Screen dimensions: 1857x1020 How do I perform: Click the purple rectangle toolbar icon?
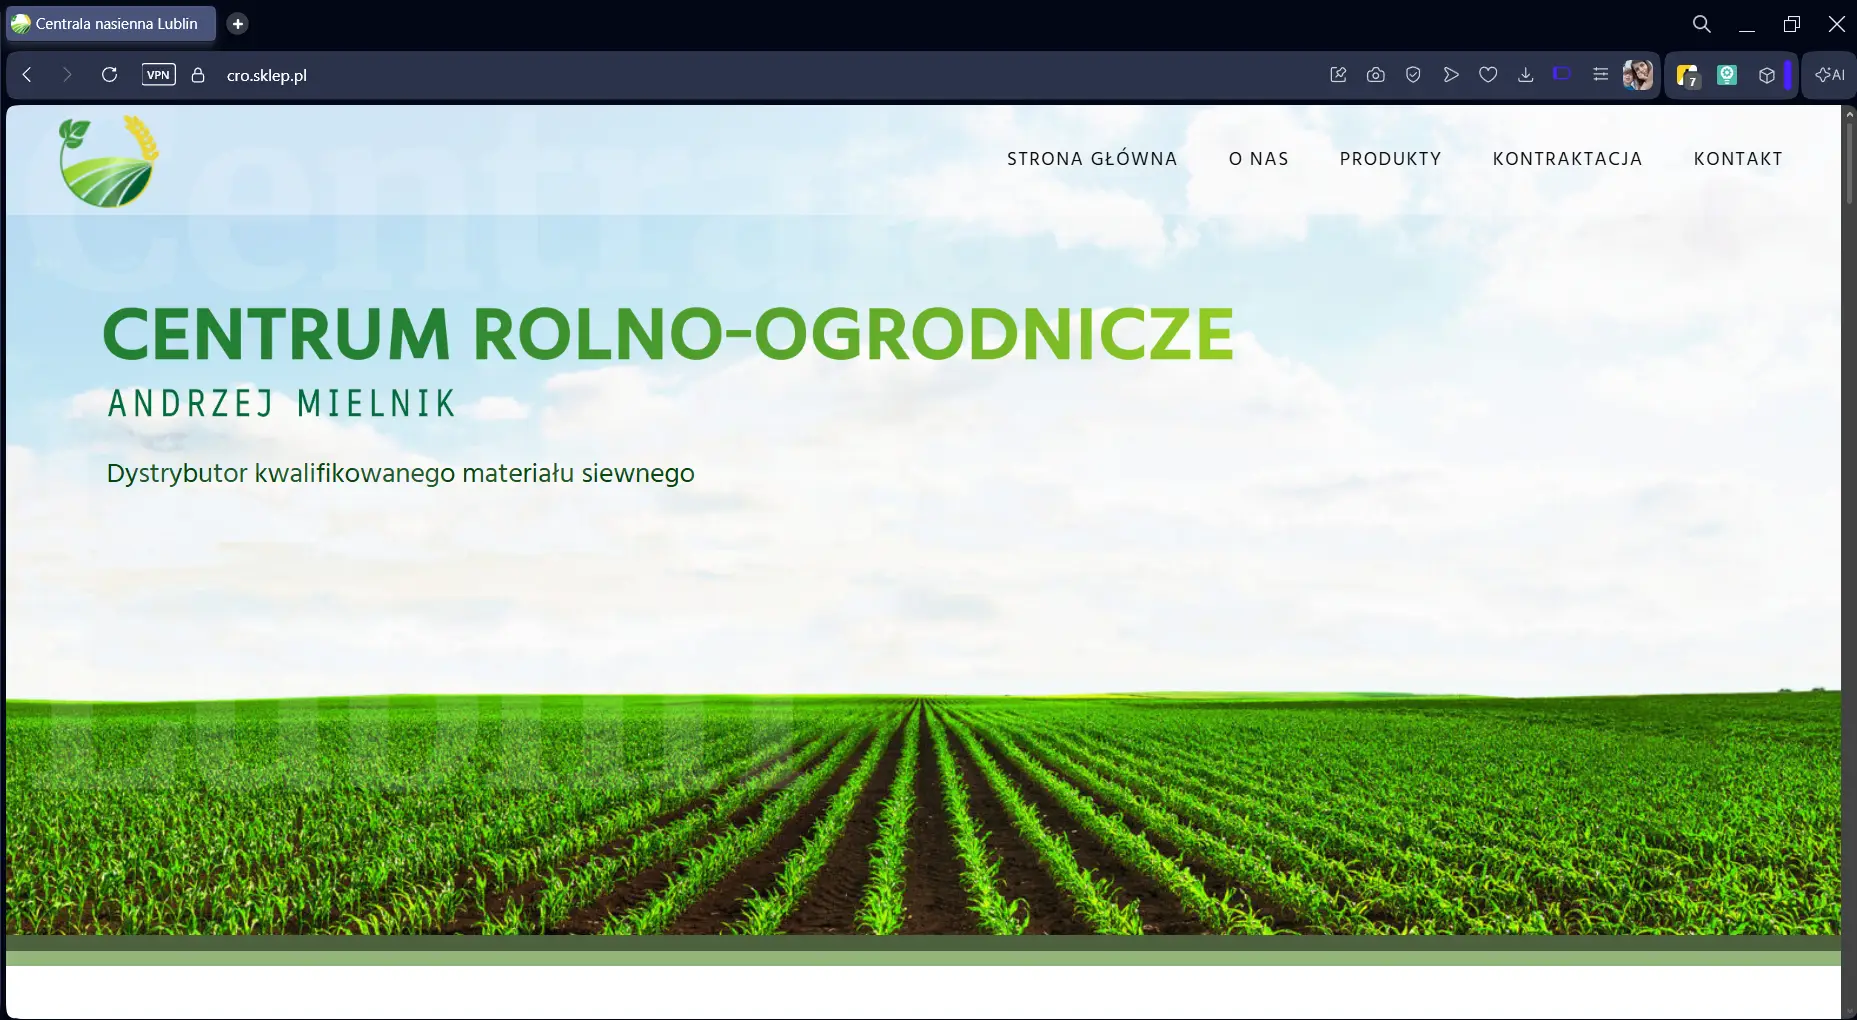[1562, 73]
